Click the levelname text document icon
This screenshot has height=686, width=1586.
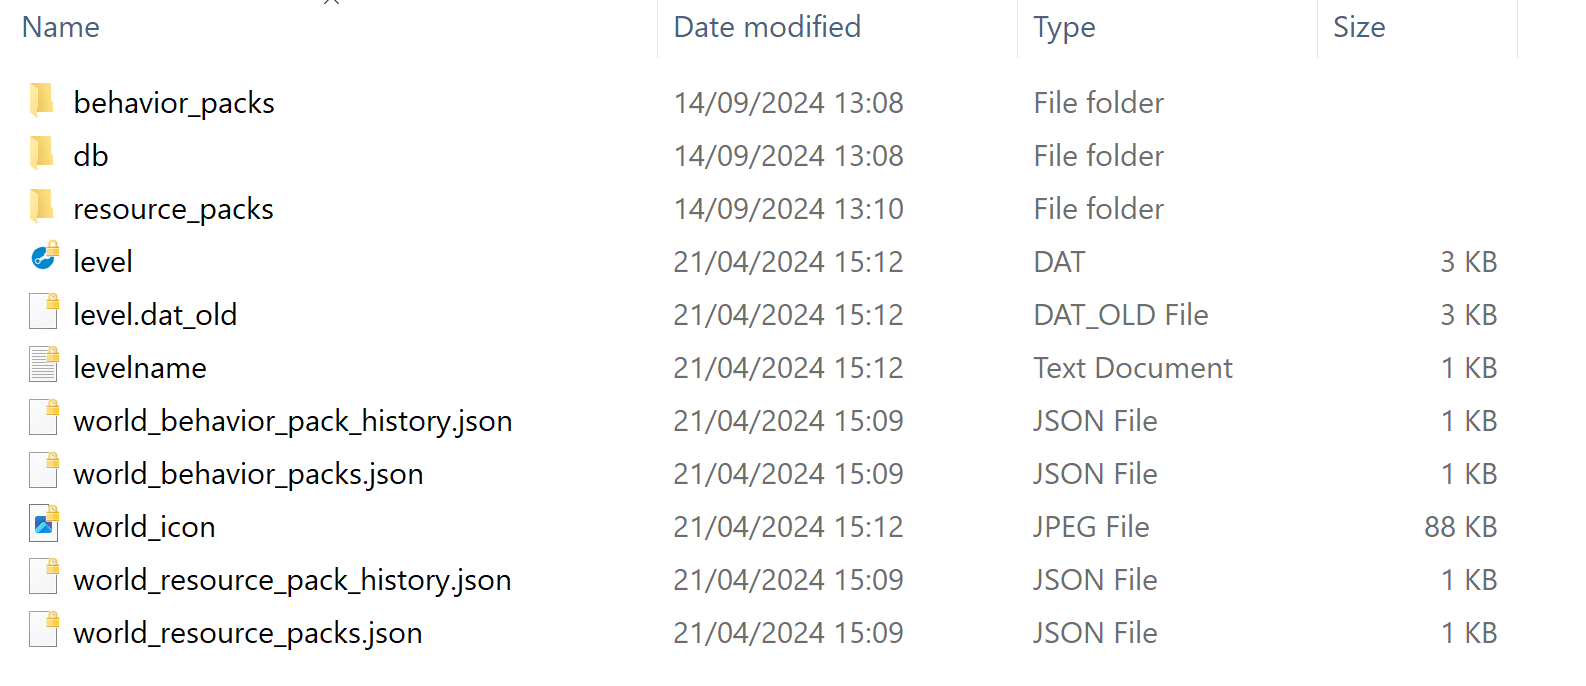pos(44,366)
